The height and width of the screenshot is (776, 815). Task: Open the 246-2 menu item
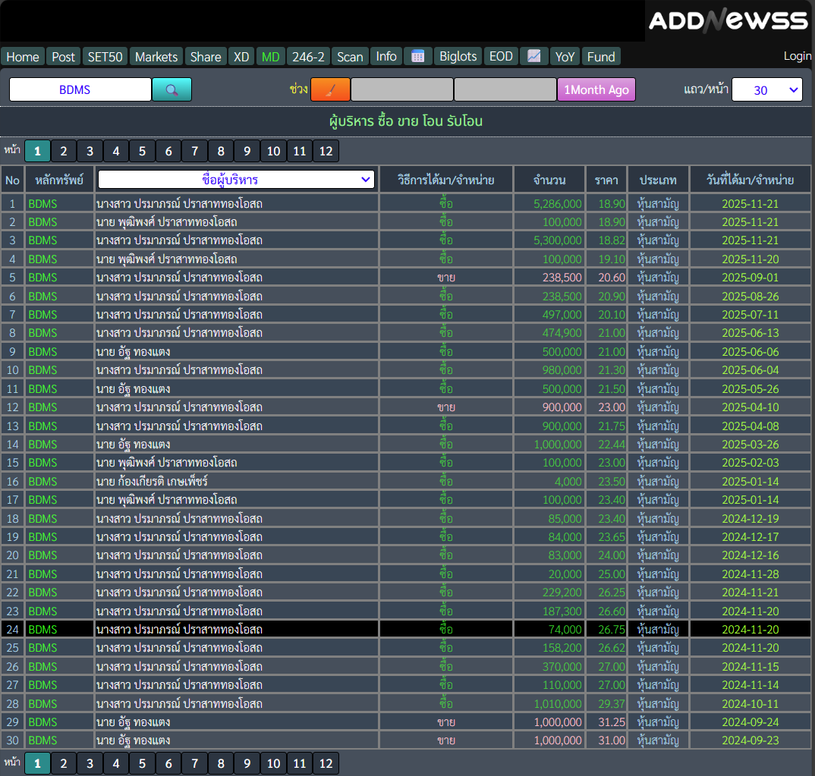[308, 57]
